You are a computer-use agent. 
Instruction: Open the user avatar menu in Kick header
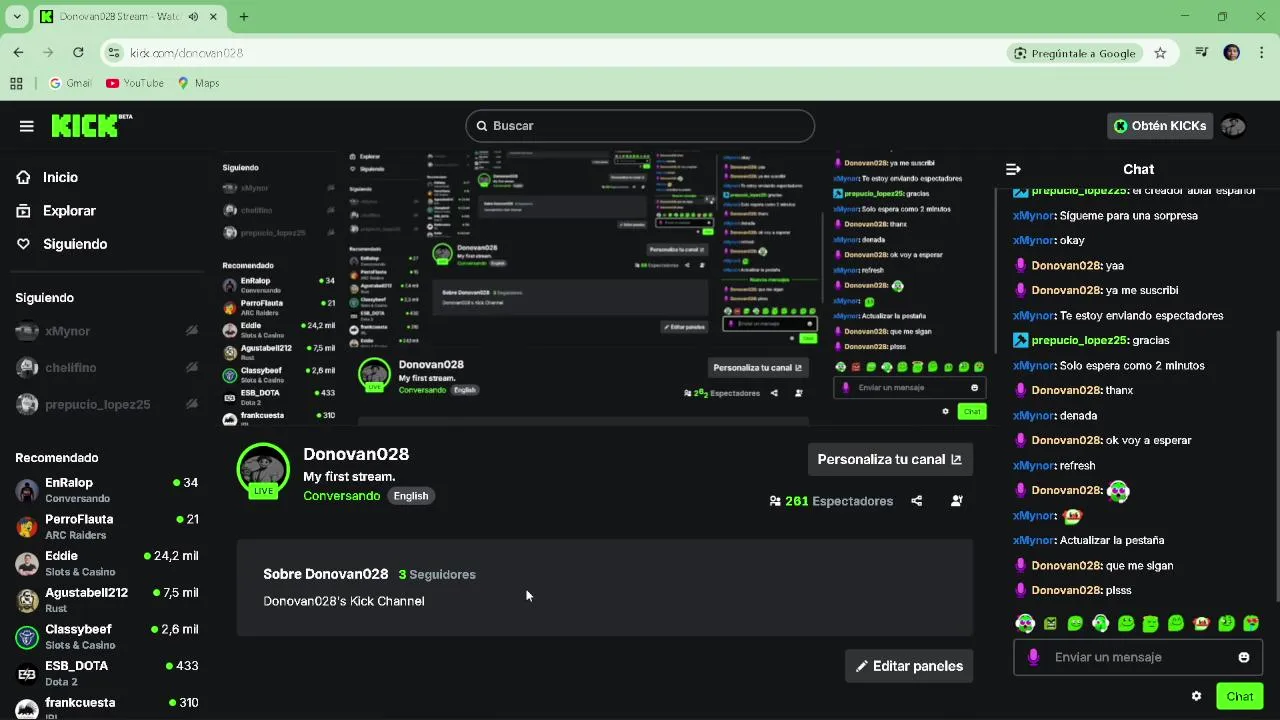click(x=1233, y=126)
